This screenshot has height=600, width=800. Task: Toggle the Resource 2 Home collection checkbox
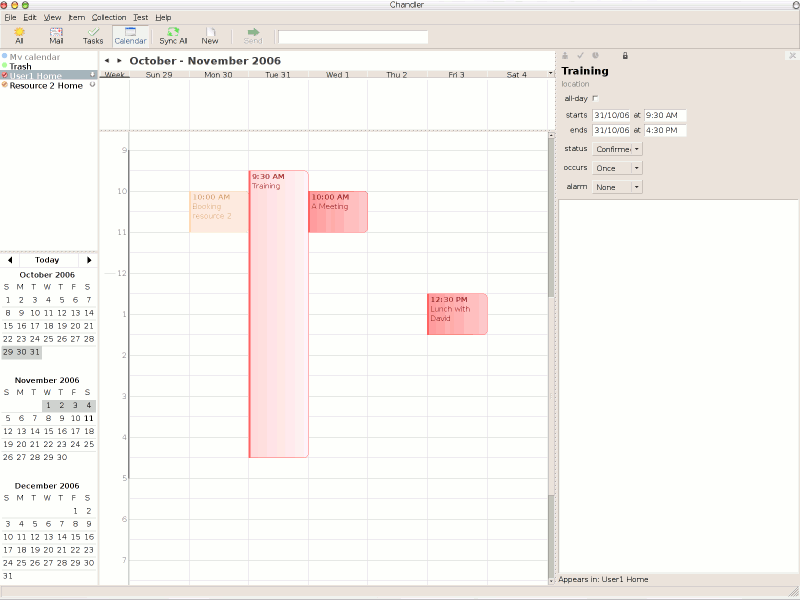5,86
